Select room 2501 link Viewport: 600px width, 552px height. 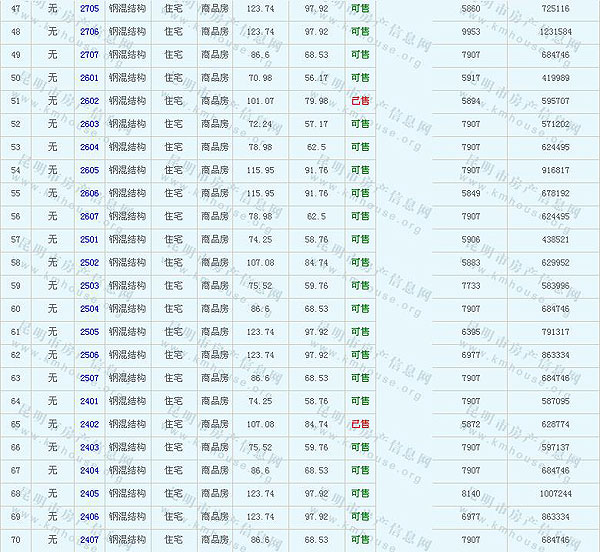click(89, 239)
